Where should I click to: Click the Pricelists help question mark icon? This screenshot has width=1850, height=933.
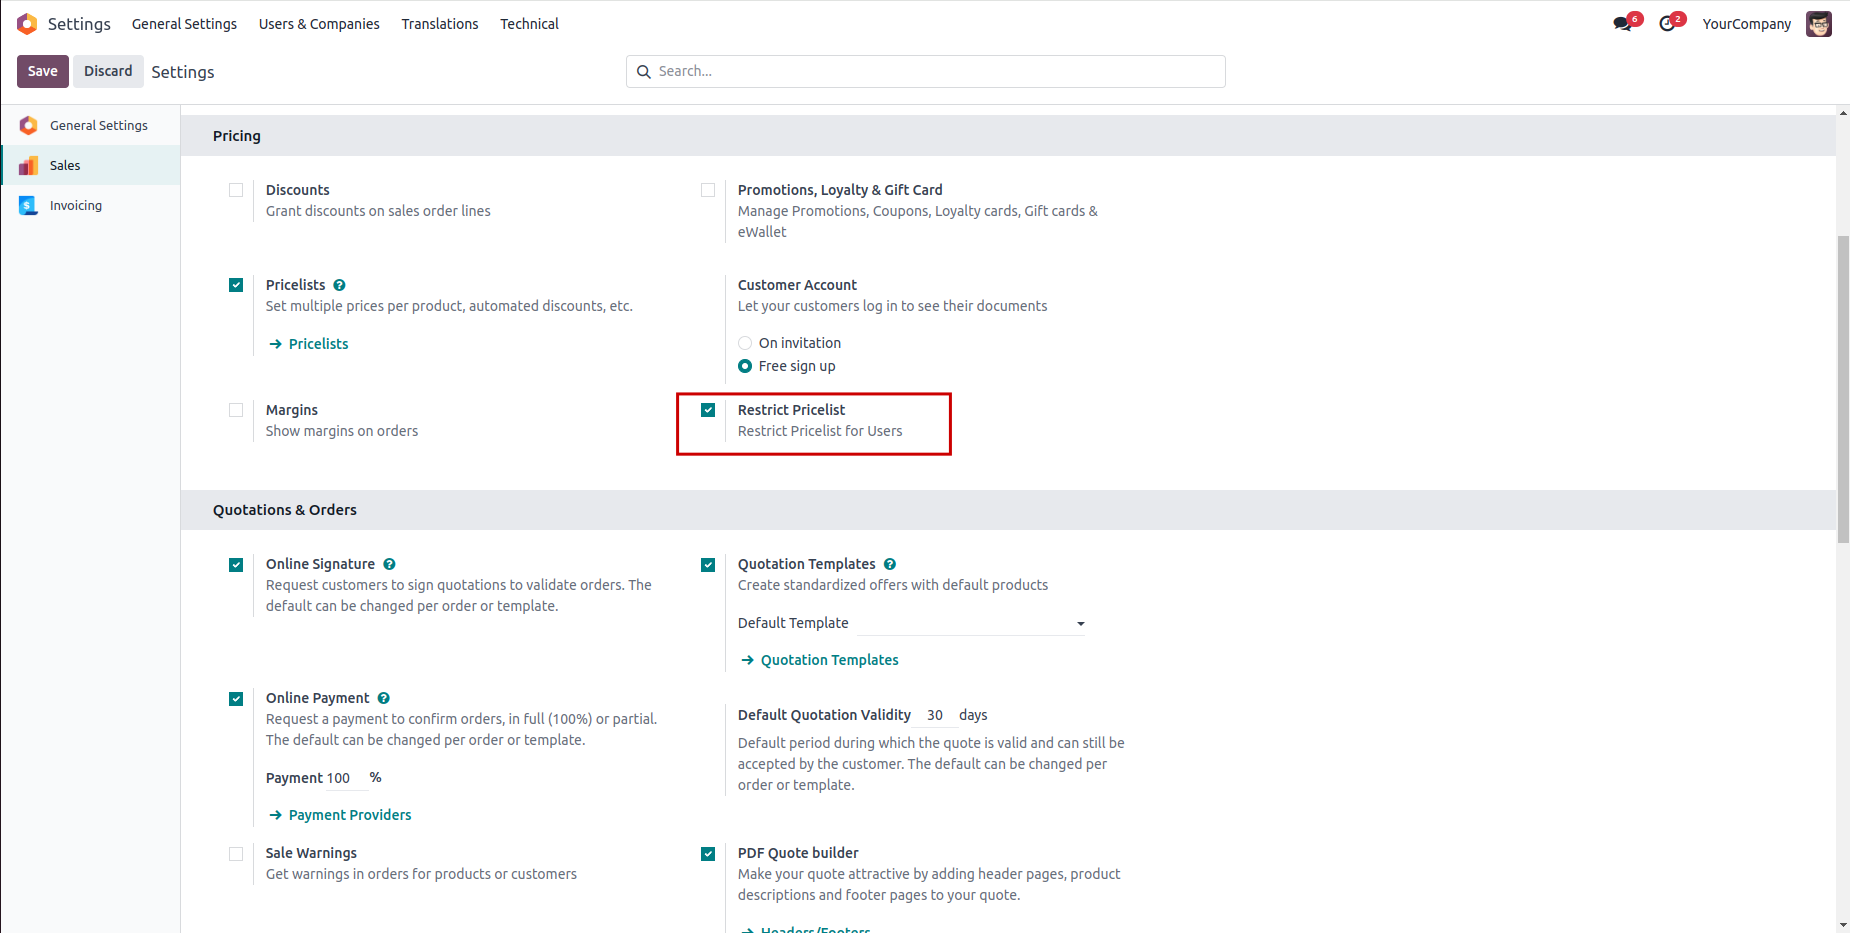[340, 285]
